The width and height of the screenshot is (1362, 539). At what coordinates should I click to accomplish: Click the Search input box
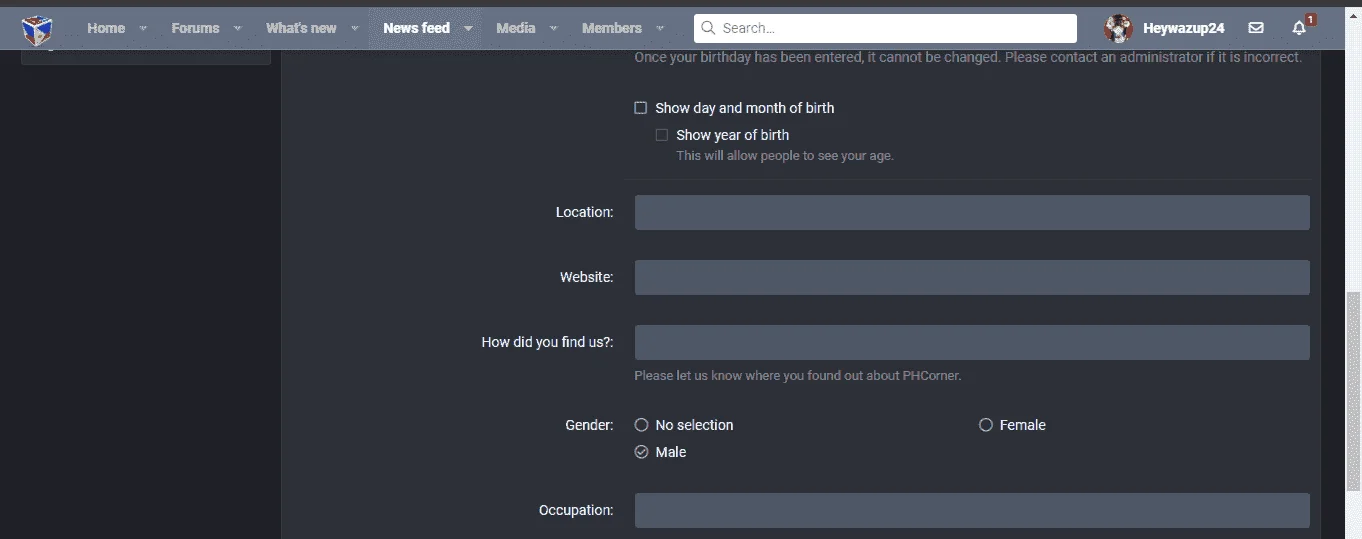pyautogui.click(x=885, y=28)
